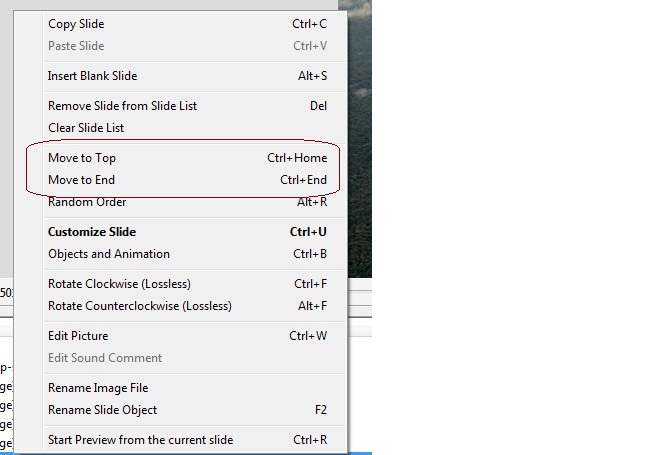Click the Paste Slide menu entry
The height and width of the screenshot is (455, 645).
coord(180,46)
